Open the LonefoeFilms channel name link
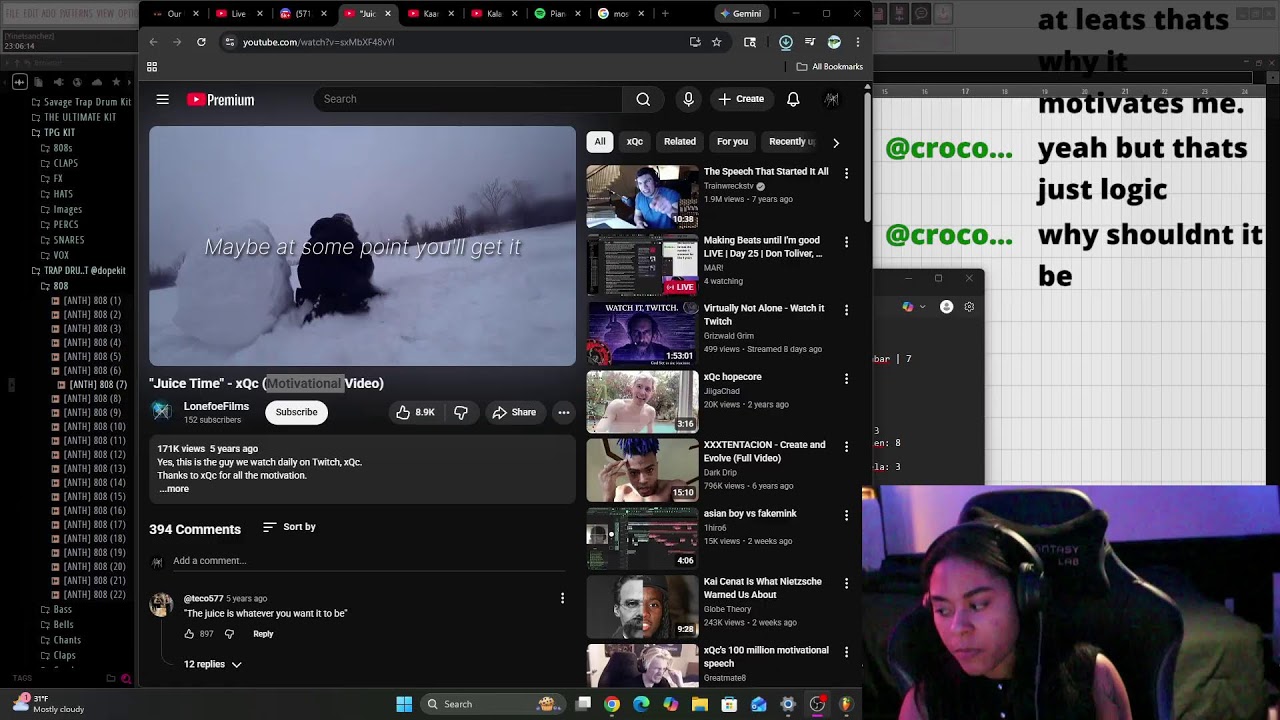This screenshot has height=720, width=1280. (x=216, y=407)
